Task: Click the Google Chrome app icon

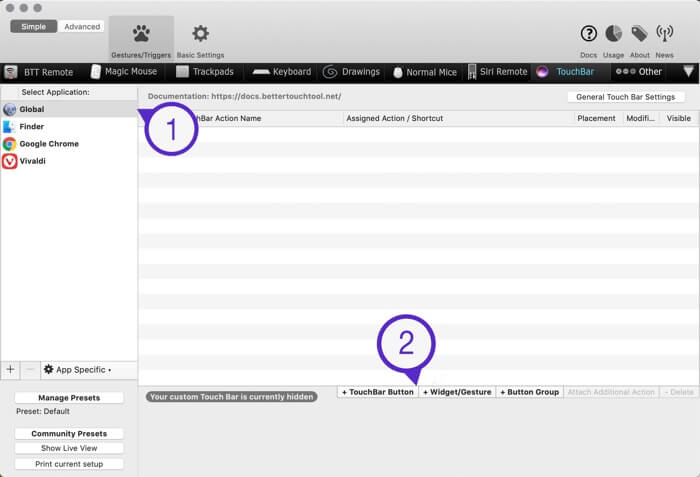Action: coord(9,144)
